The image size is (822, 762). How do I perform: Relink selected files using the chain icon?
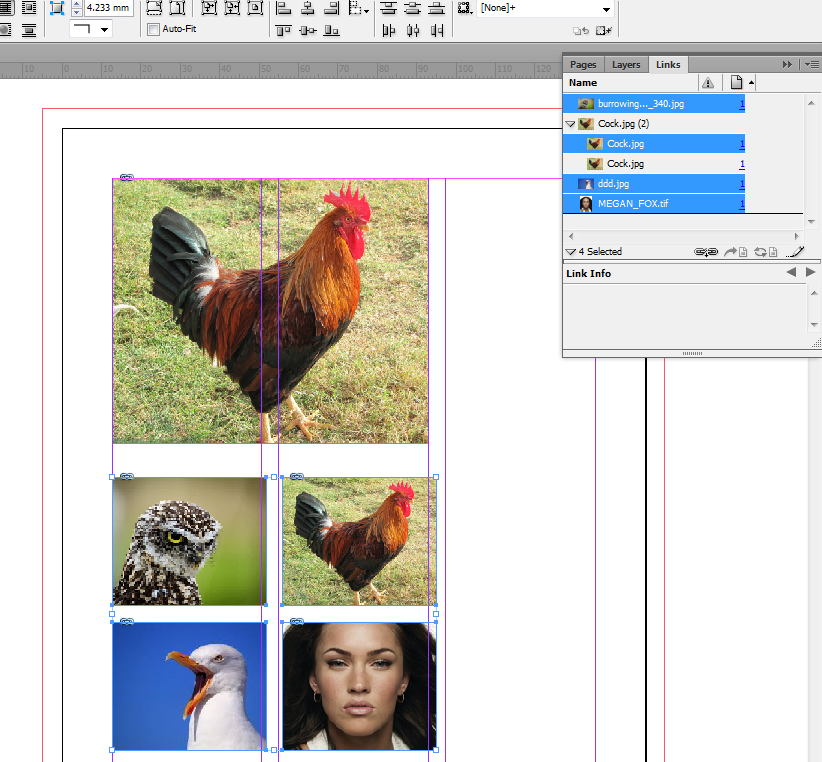705,251
